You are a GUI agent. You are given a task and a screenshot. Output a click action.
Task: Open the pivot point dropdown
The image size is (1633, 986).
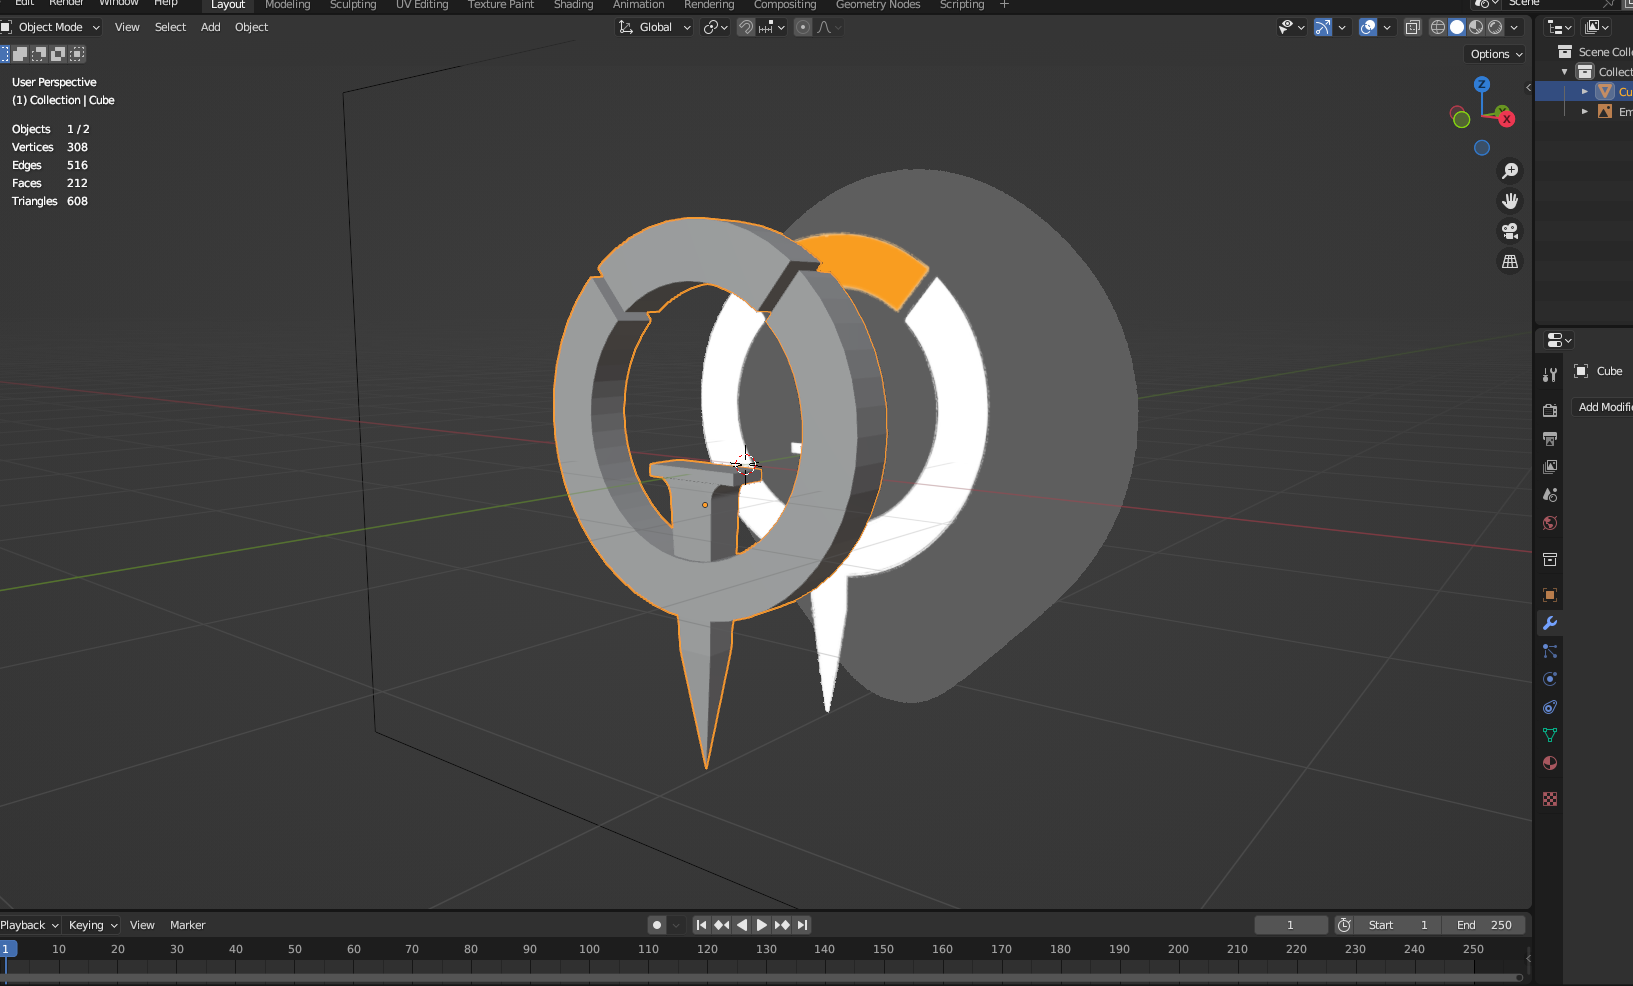click(x=715, y=27)
